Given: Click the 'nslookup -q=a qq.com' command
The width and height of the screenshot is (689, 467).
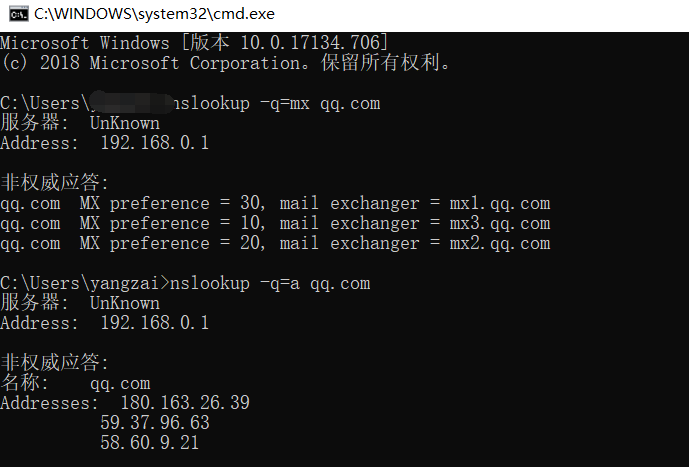Looking at the screenshot, I should point(270,284).
